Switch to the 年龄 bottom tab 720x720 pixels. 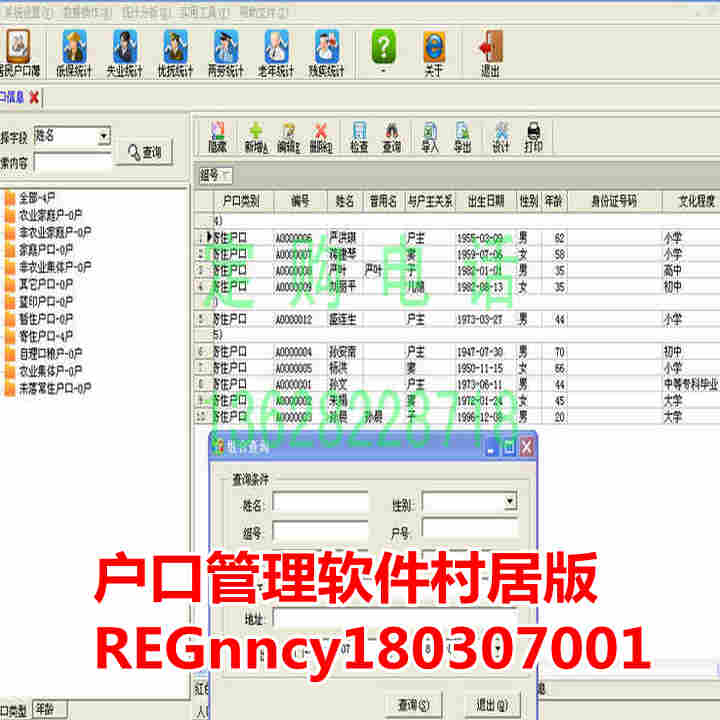(51, 709)
